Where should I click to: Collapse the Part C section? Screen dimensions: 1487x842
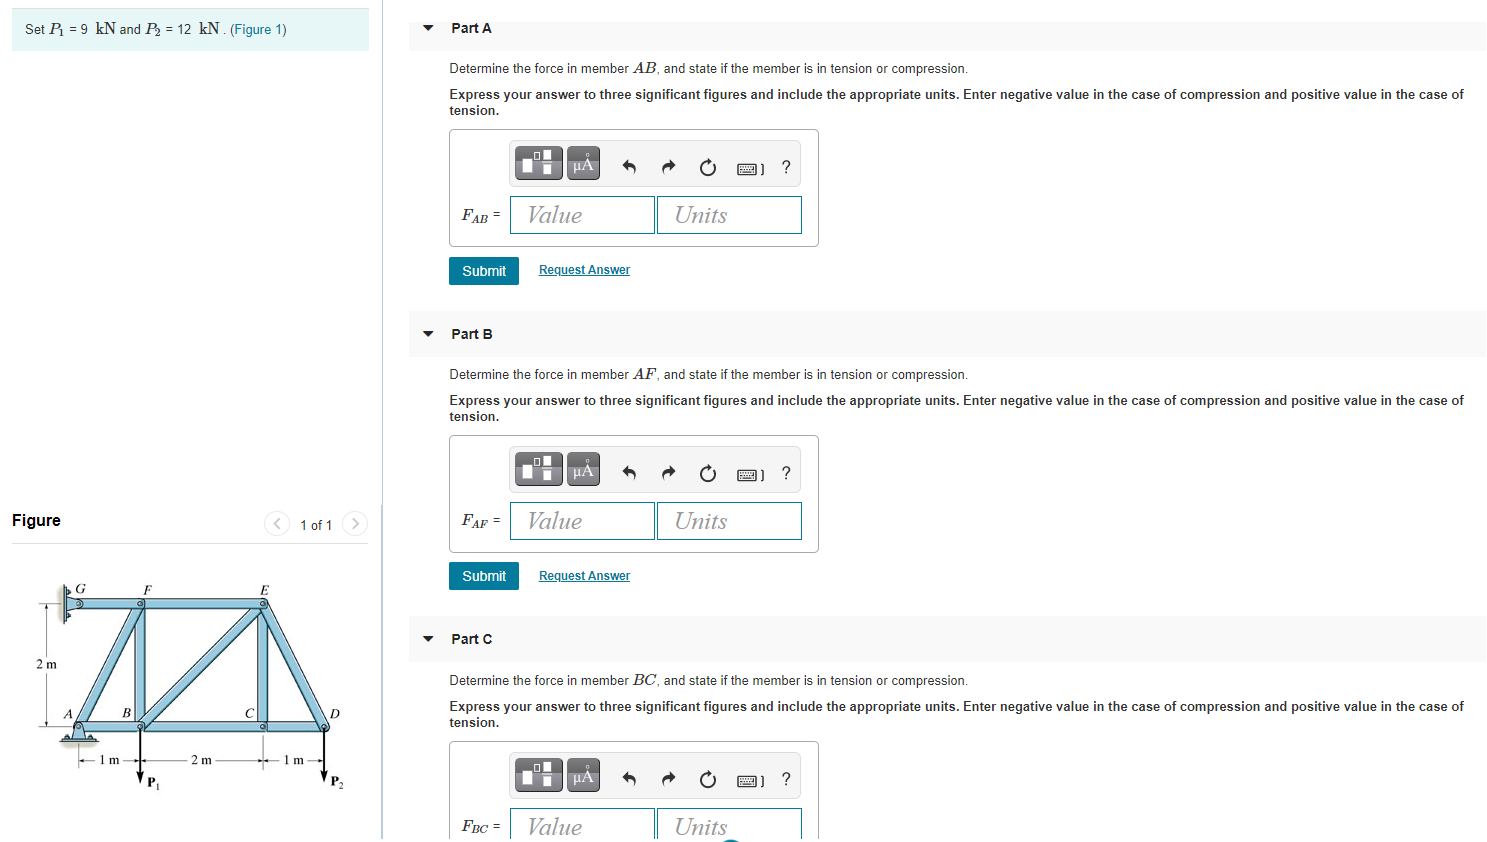pos(428,639)
